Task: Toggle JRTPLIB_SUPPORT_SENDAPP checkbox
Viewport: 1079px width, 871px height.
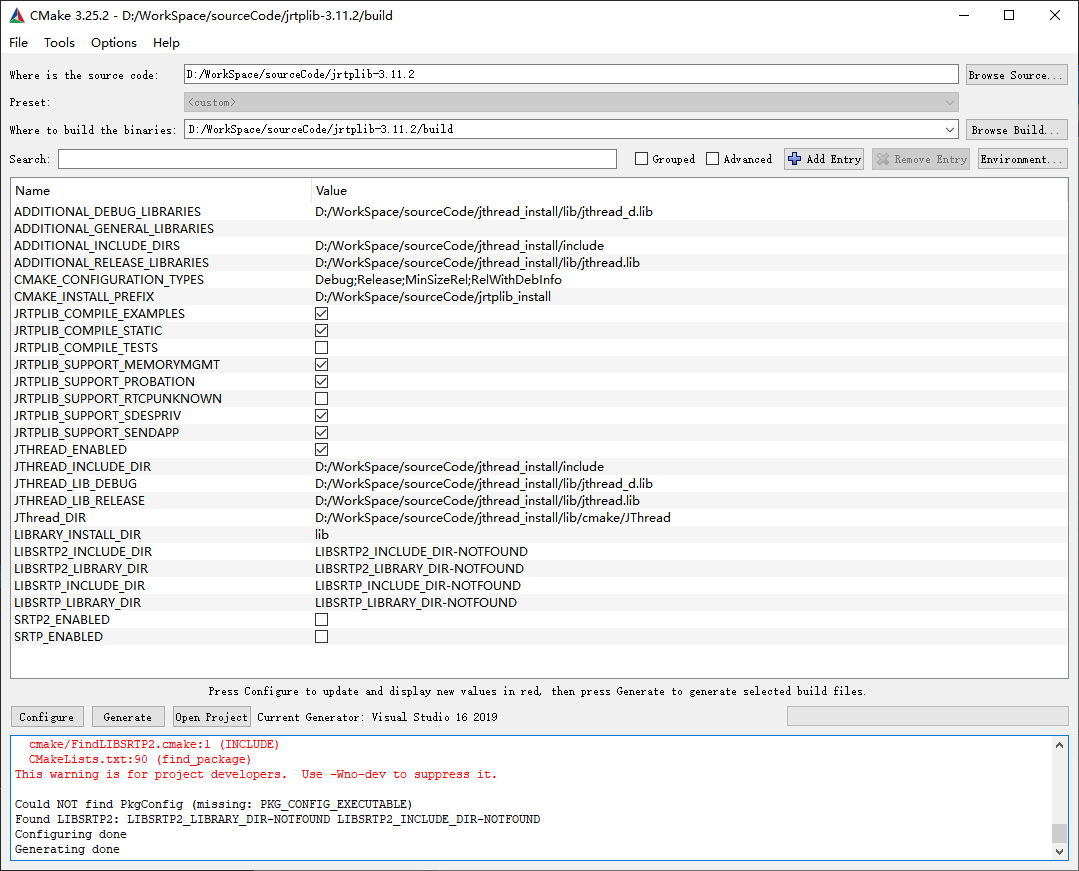Action: coord(321,432)
